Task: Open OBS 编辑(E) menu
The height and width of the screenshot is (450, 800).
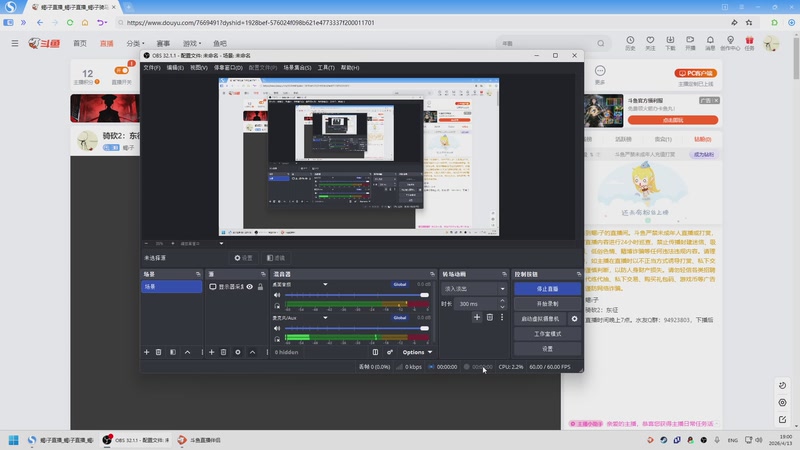Action: (x=175, y=67)
